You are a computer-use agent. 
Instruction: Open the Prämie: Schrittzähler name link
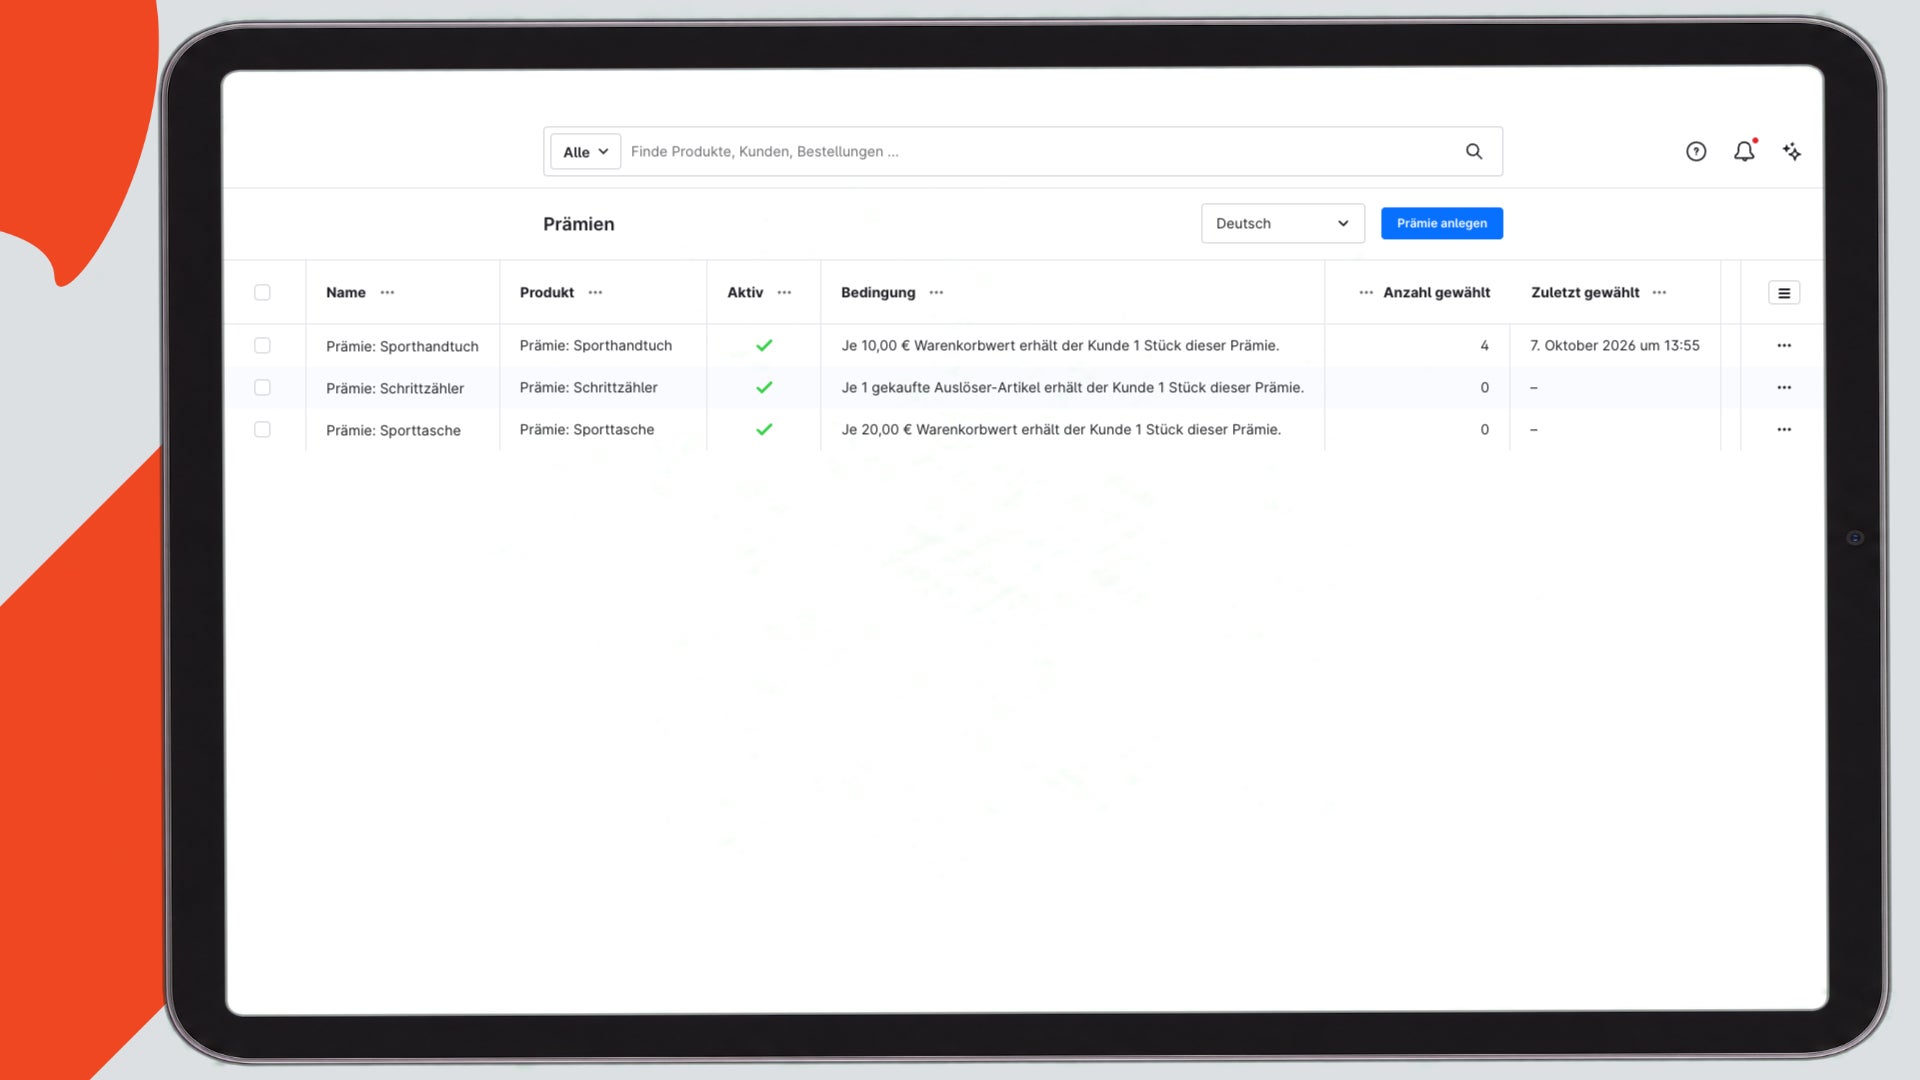[395, 389]
